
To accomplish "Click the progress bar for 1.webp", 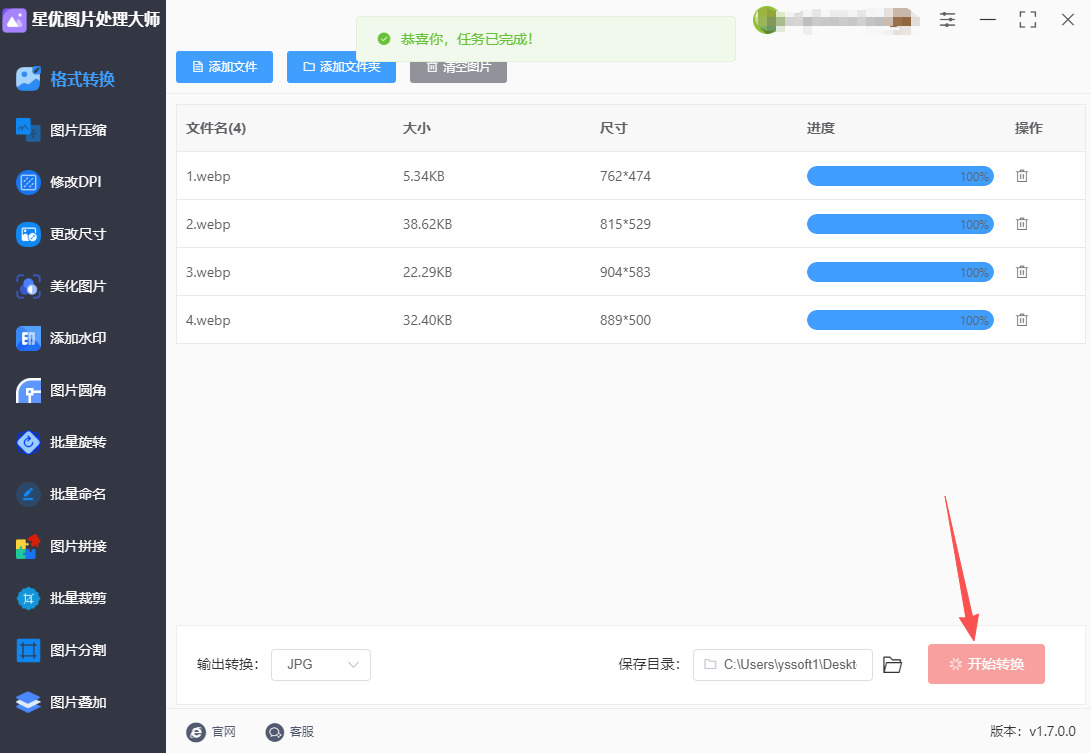I will 900,176.
